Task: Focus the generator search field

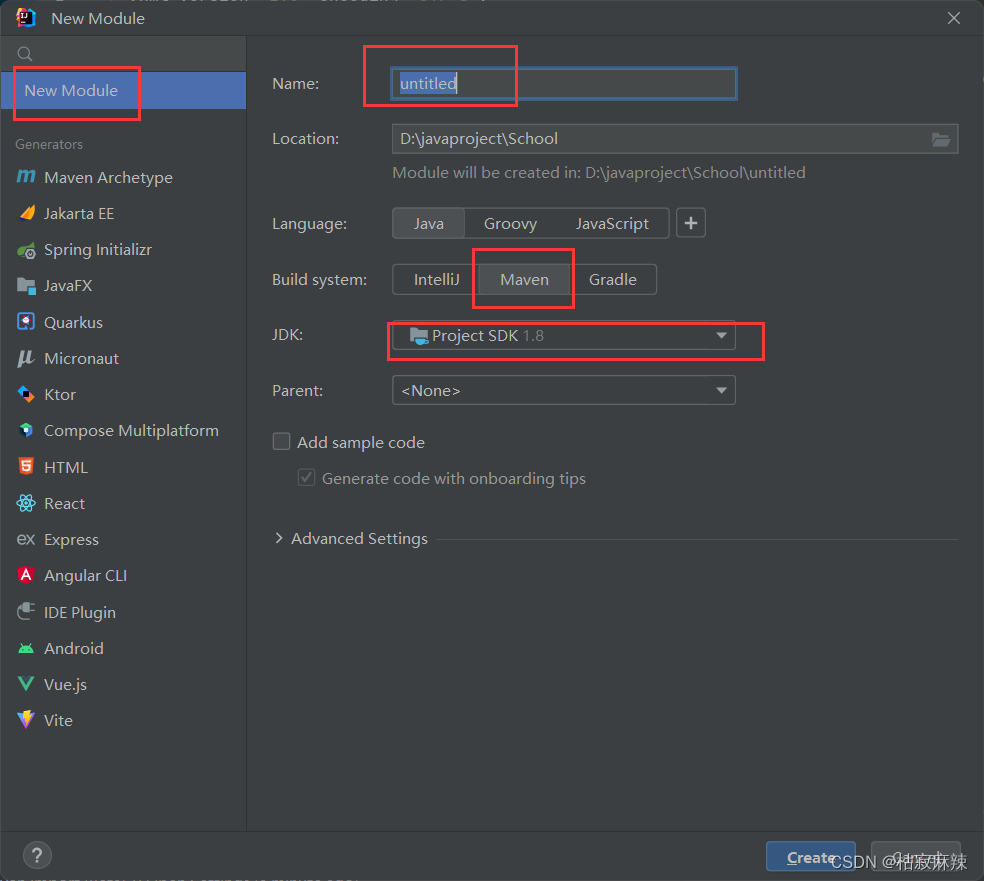Action: [123, 54]
